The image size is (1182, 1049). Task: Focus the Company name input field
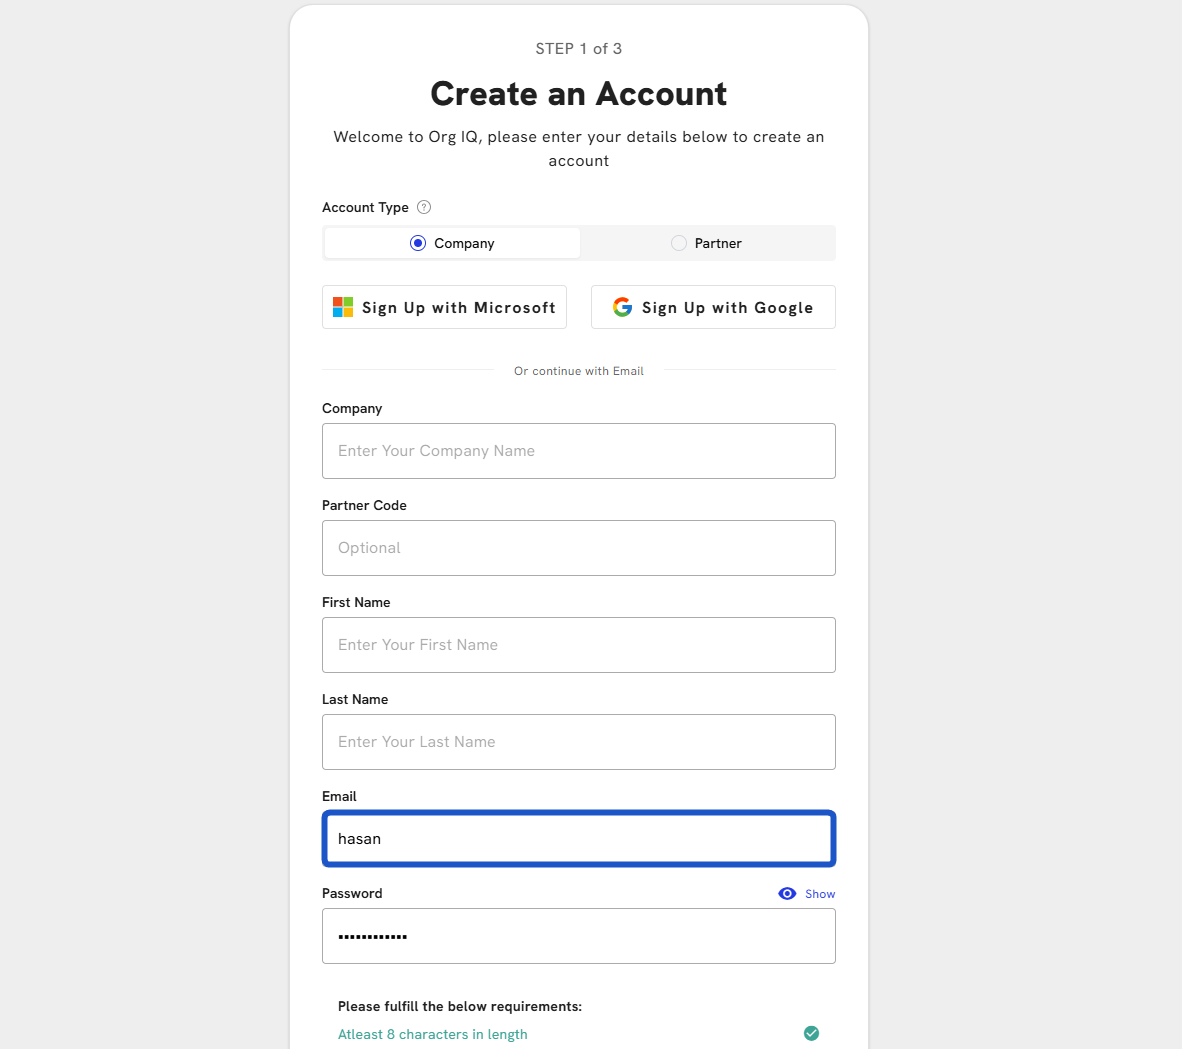pyautogui.click(x=578, y=451)
